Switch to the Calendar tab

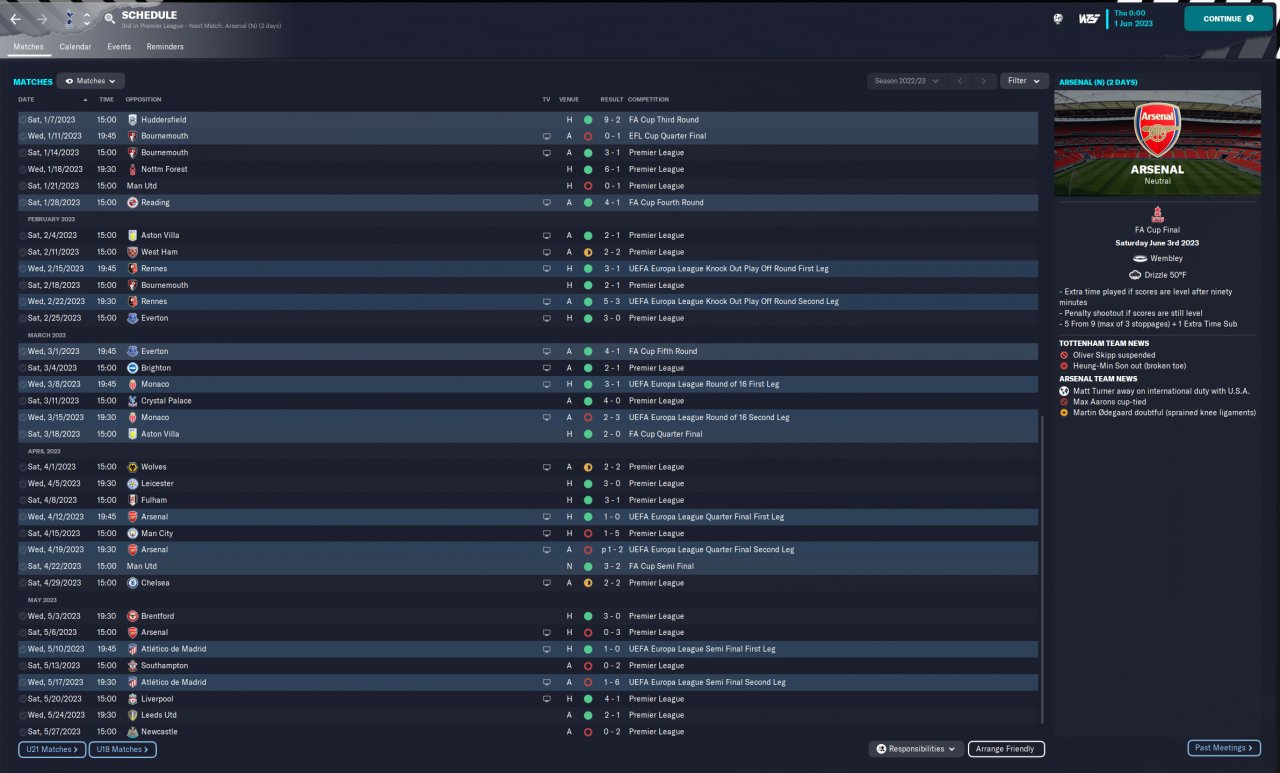click(x=75, y=47)
